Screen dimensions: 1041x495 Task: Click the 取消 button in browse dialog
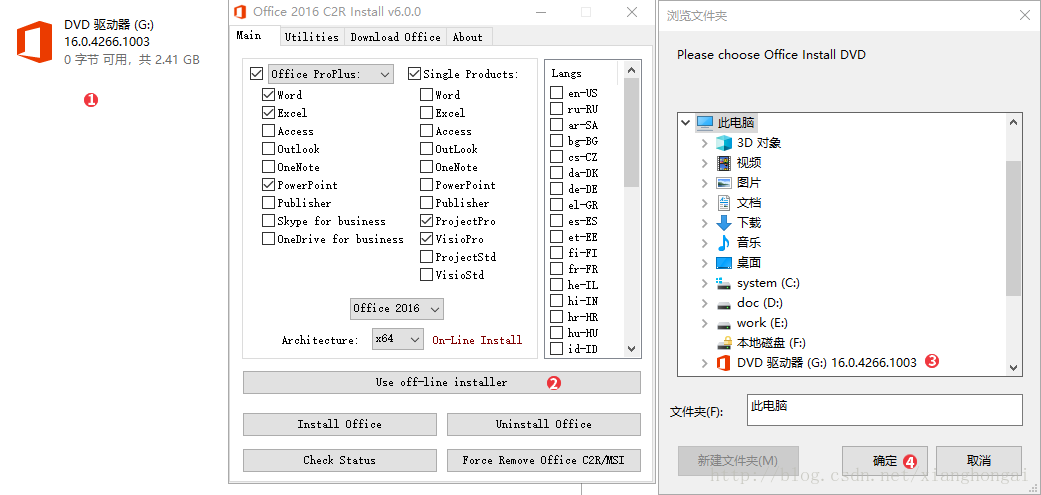tap(979, 460)
